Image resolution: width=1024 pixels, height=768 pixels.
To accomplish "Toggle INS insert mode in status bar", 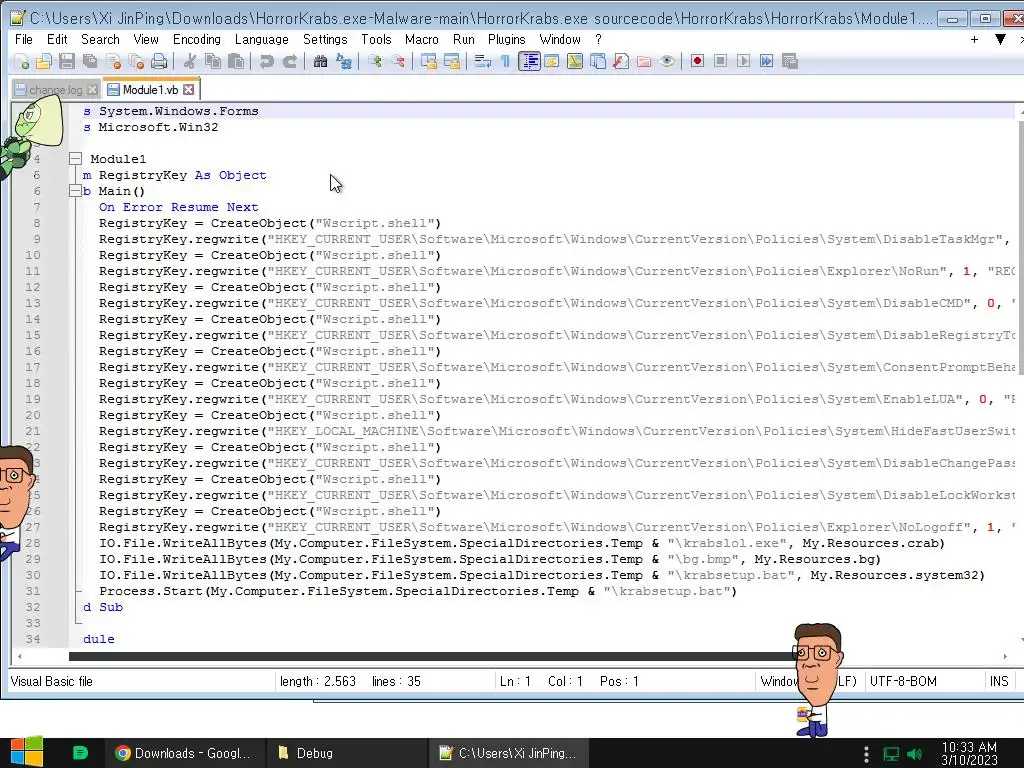I will pos(999,681).
